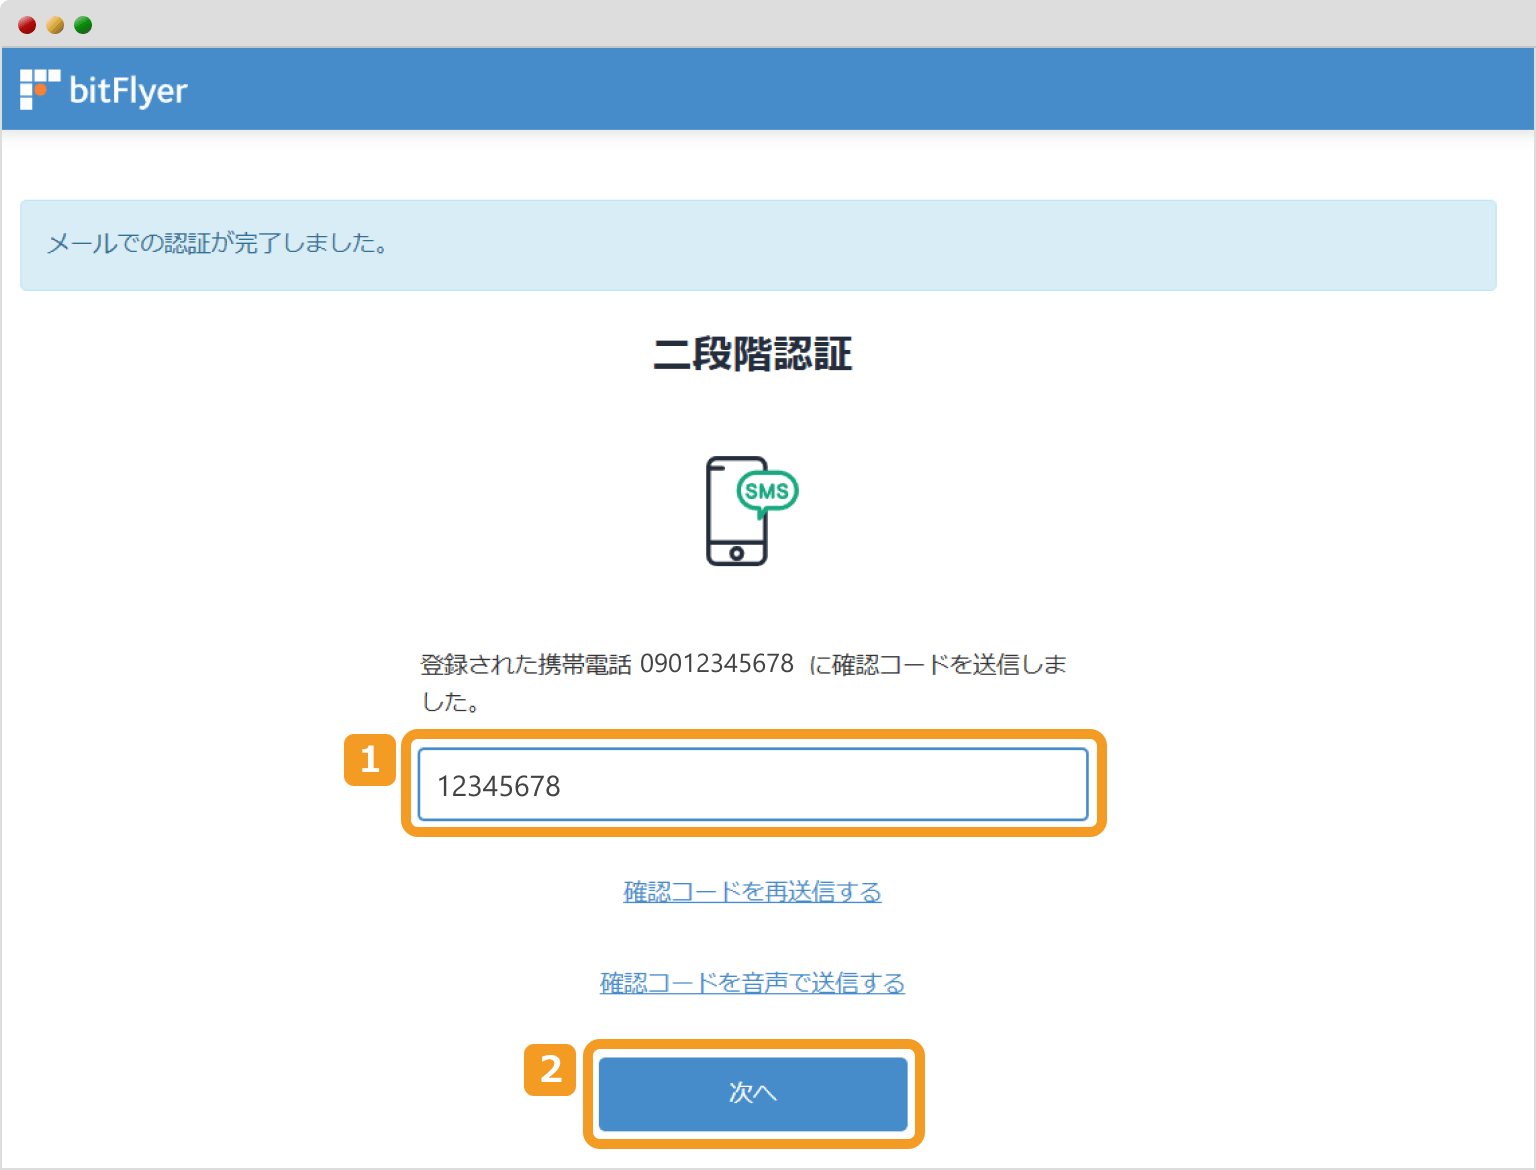Click the orange step badge numbered 2
Viewport: 1536px width, 1170px height.
[x=550, y=1070]
